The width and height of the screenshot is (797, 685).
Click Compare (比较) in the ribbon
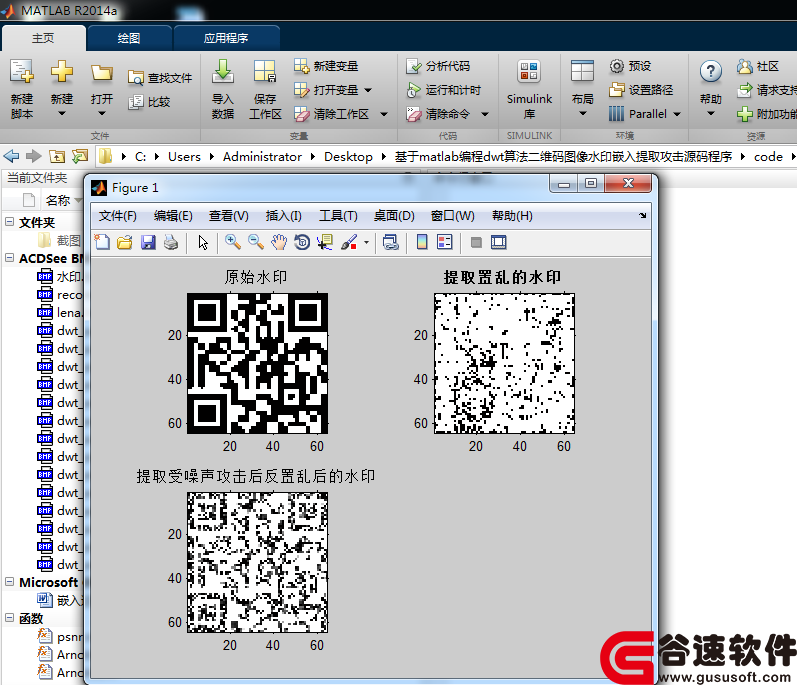pyautogui.click(x=149, y=102)
